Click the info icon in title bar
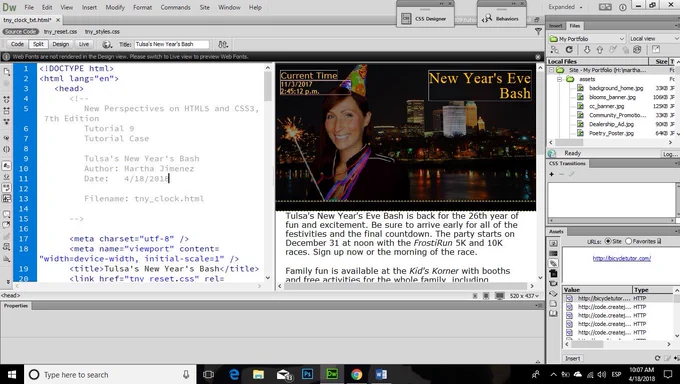The width and height of the screenshot is (680, 384). coord(623,7)
